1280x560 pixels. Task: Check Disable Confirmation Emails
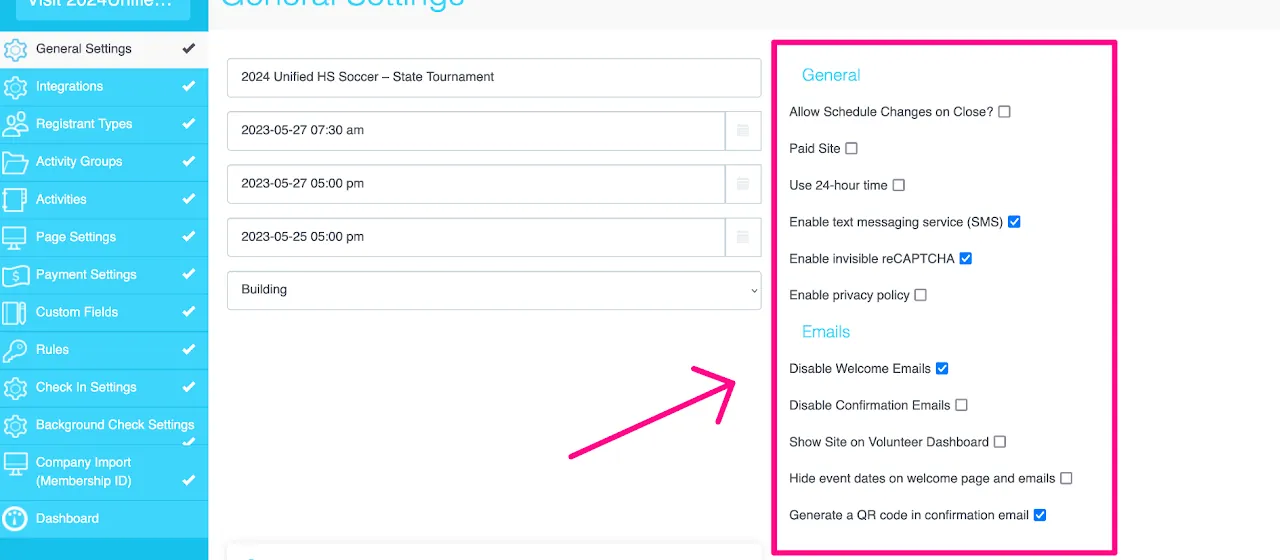(961, 405)
